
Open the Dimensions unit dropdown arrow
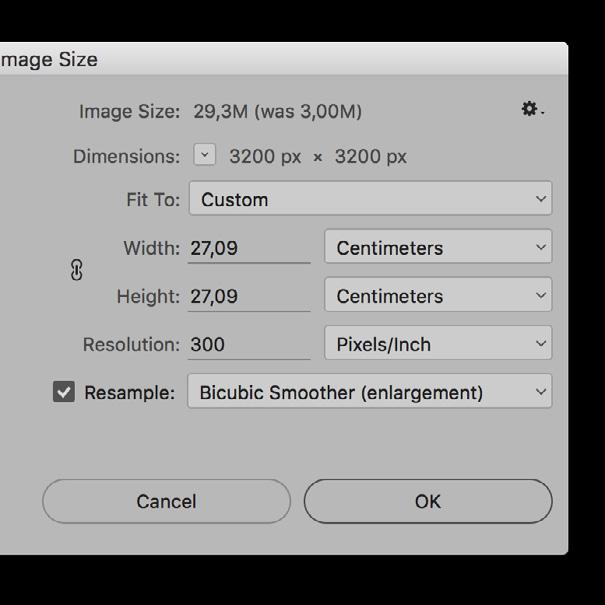[204, 155]
